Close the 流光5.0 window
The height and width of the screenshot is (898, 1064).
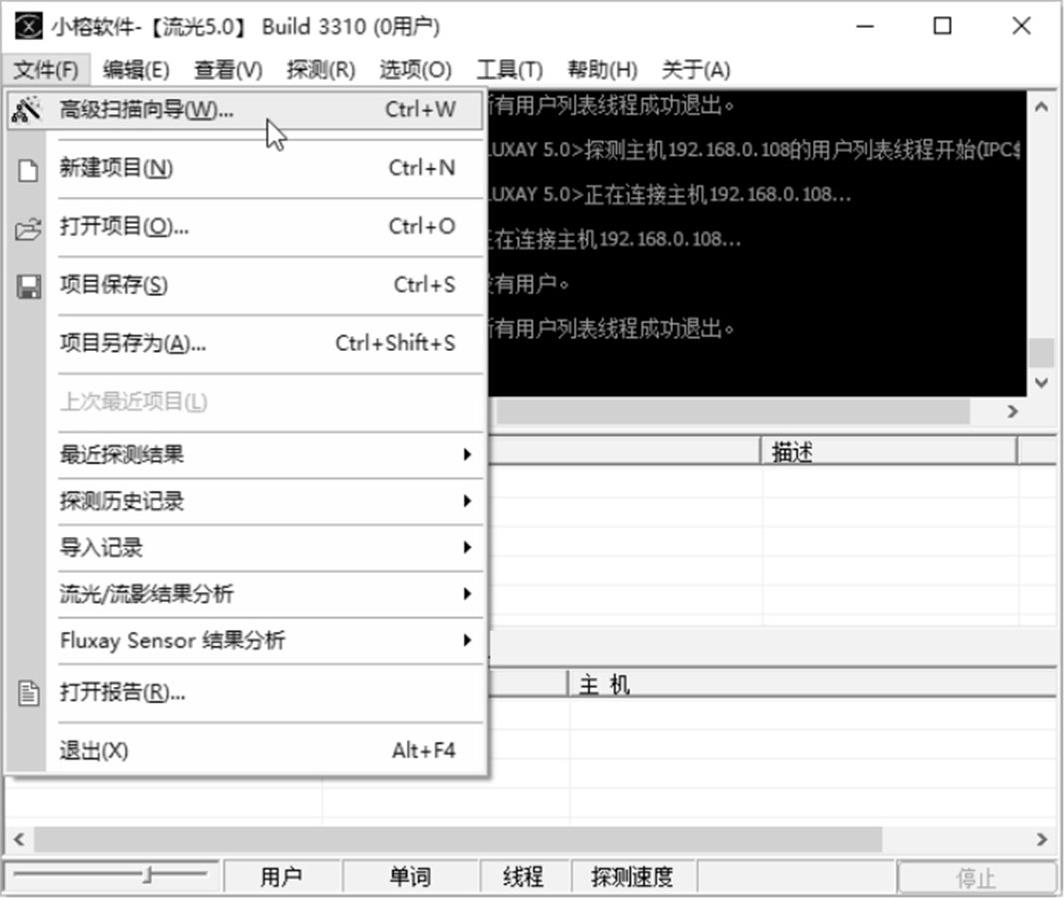click(1021, 26)
